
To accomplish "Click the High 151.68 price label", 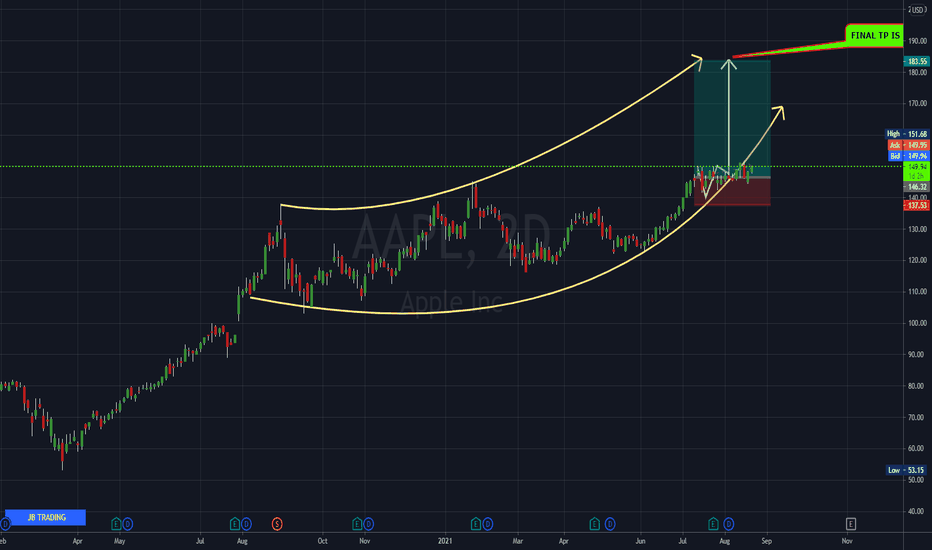I will coord(907,134).
